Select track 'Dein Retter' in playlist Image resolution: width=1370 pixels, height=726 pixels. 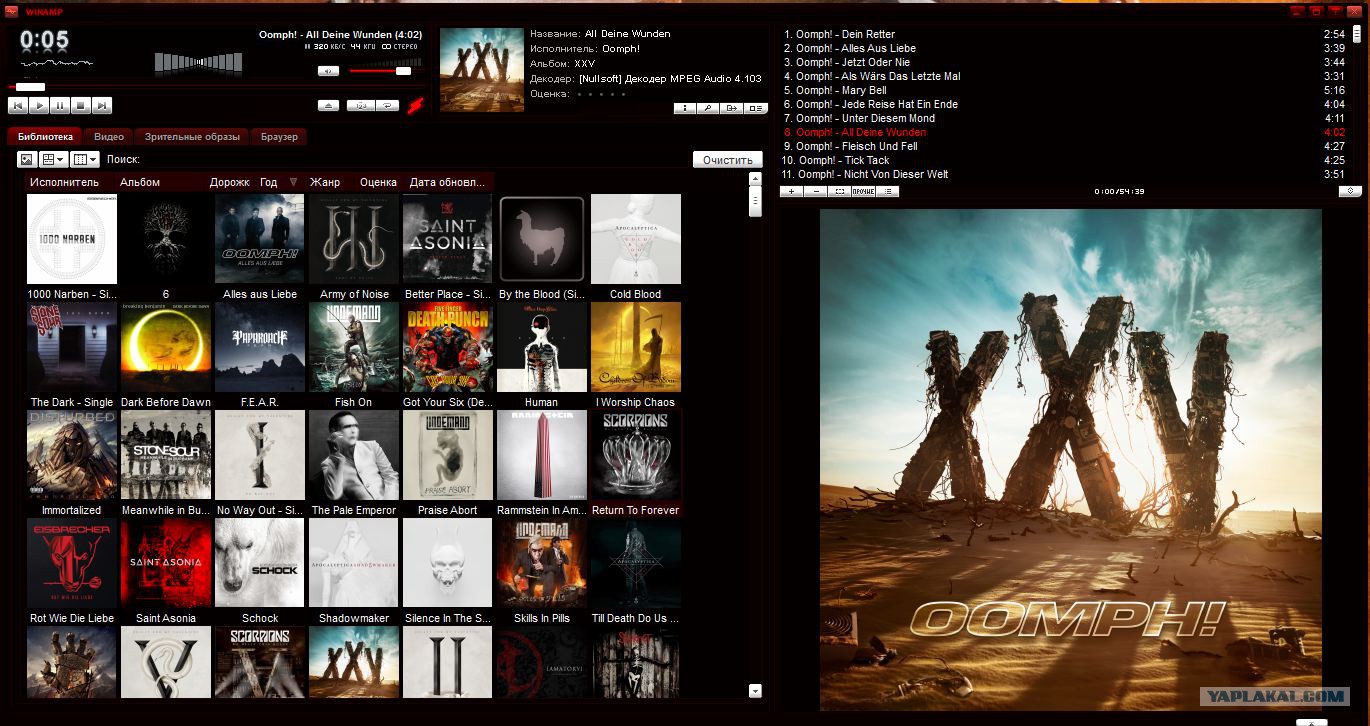(x=1064, y=34)
